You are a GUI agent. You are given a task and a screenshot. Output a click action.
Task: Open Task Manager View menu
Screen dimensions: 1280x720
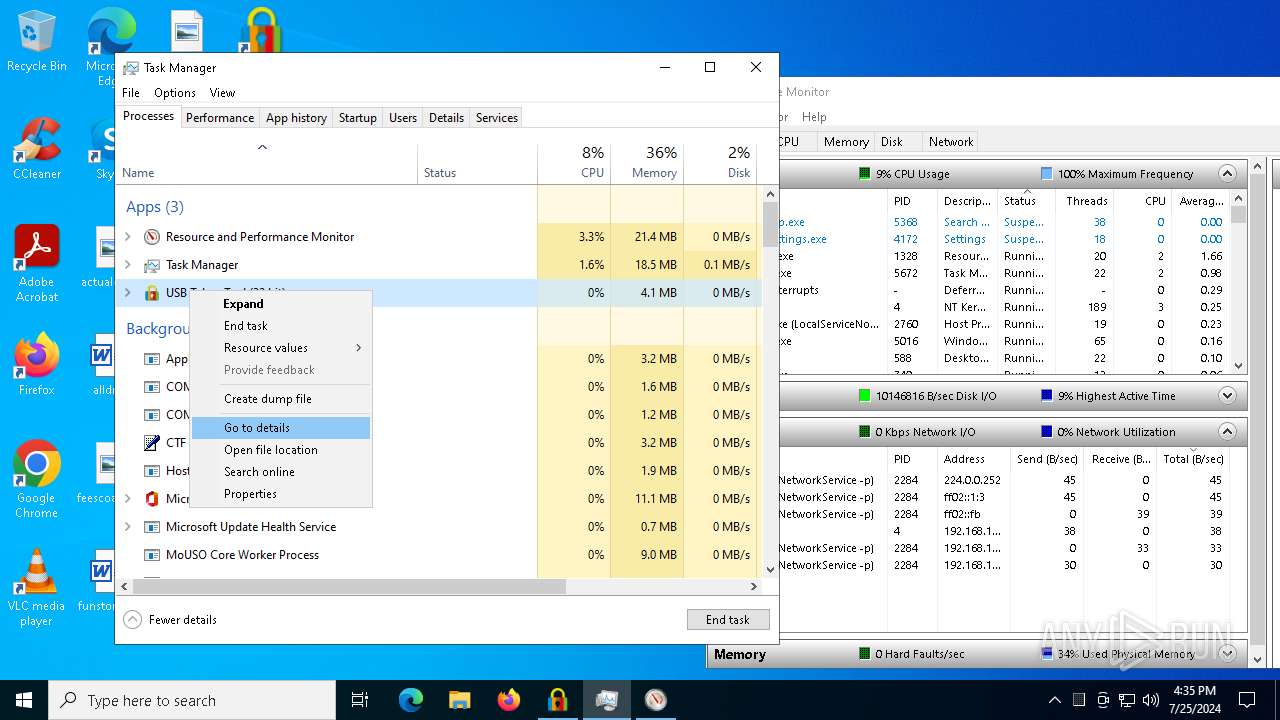[x=222, y=93]
